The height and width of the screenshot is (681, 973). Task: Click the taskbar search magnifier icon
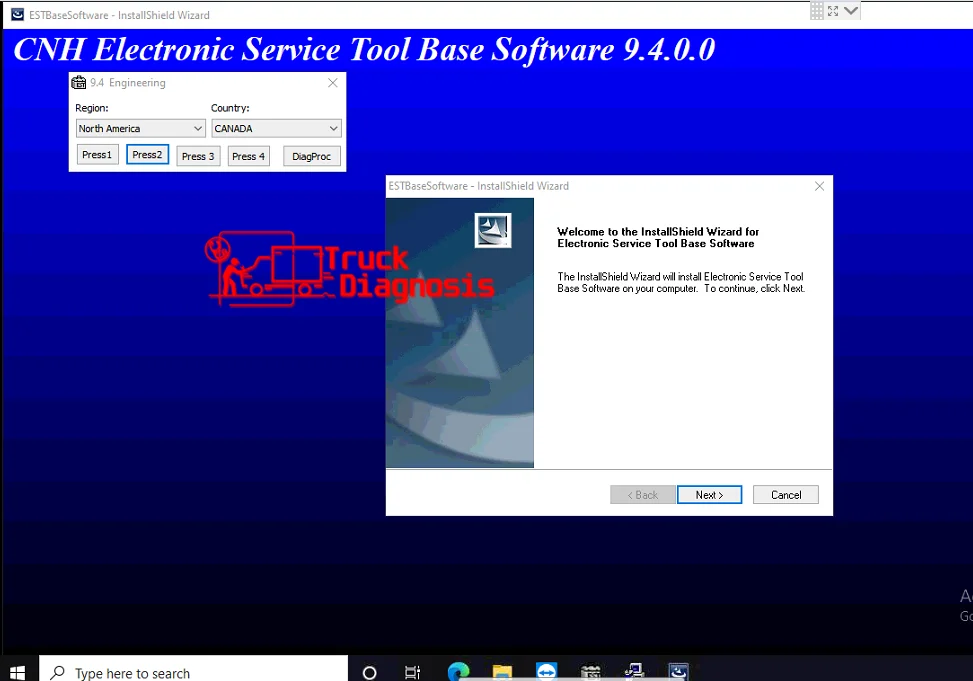(x=58, y=672)
